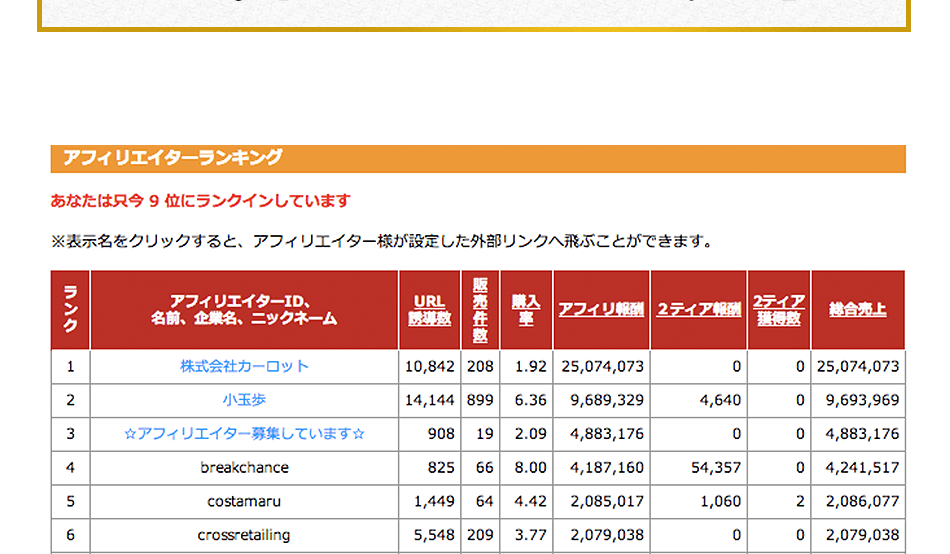Click the 購入率 column header

click(x=526, y=310)
